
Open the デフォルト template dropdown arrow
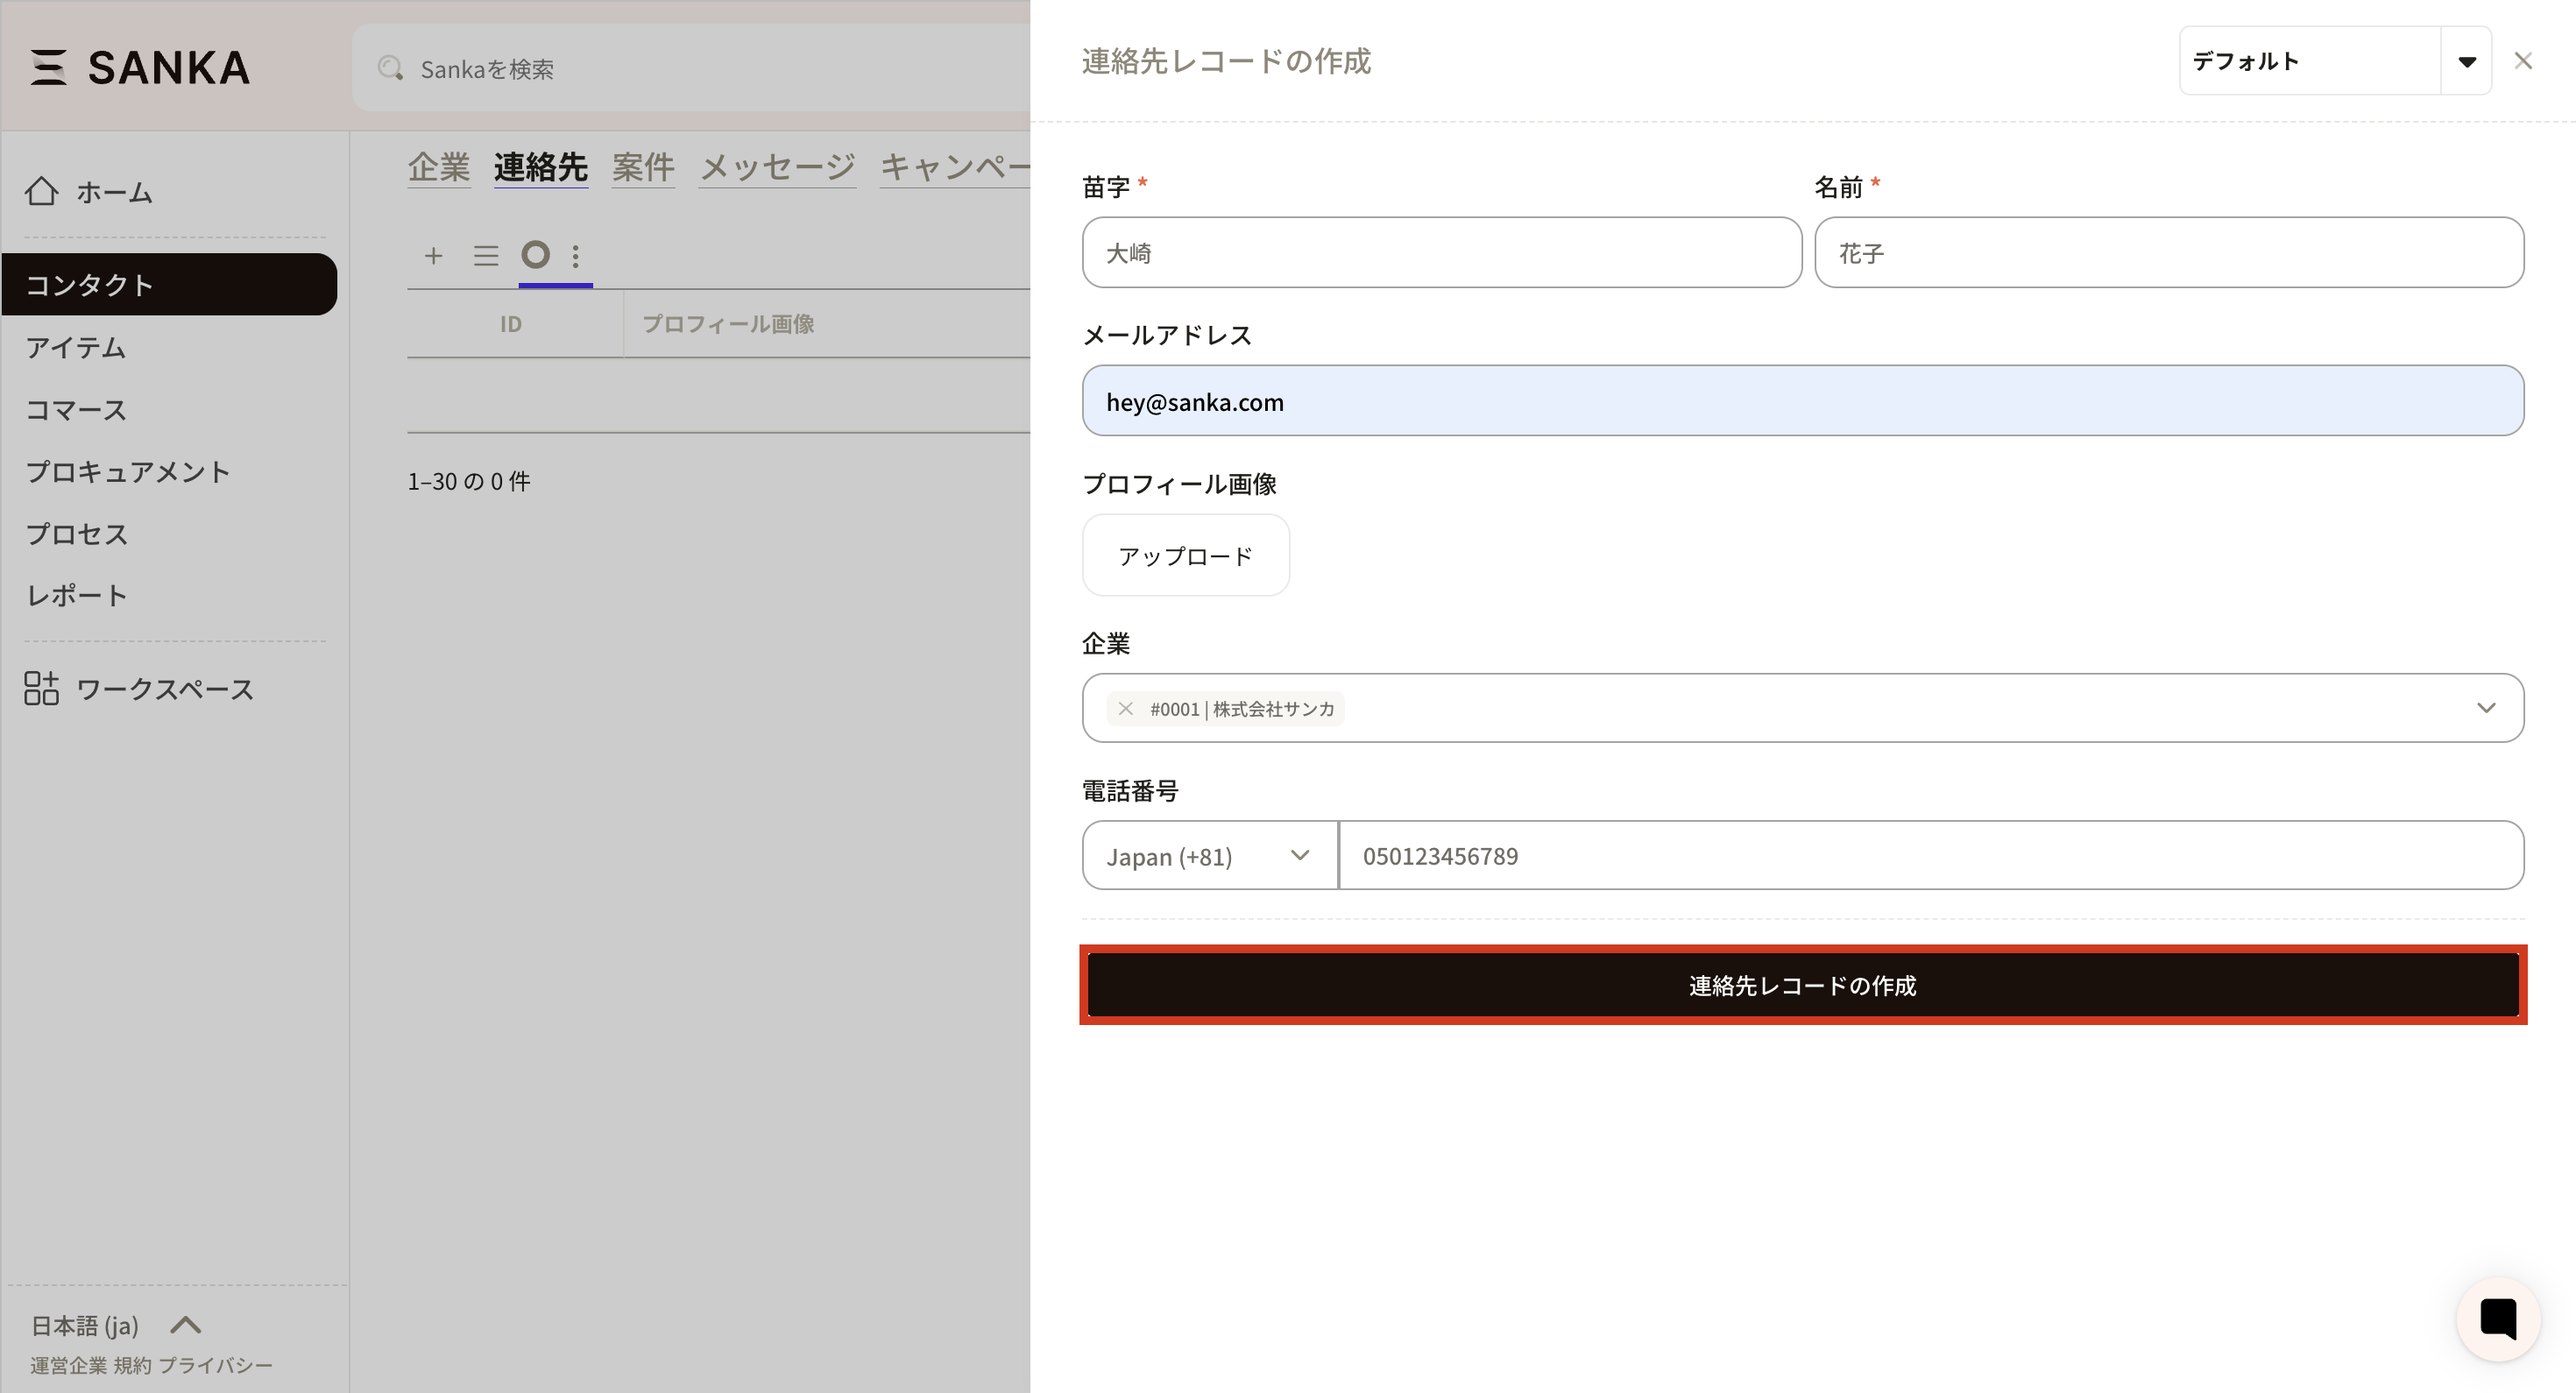[2466, 61]
